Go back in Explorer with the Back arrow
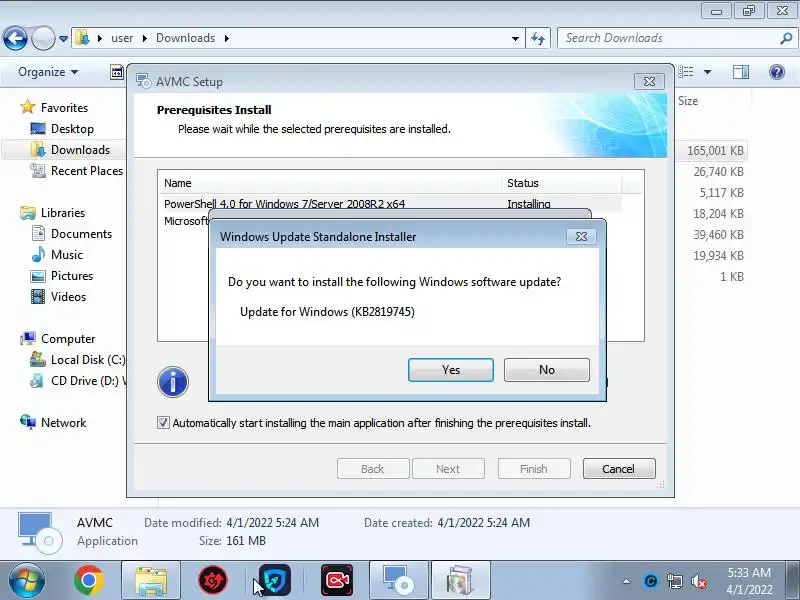Image resolution: width=800 pixels, height=600 pixels. (15, 38)
